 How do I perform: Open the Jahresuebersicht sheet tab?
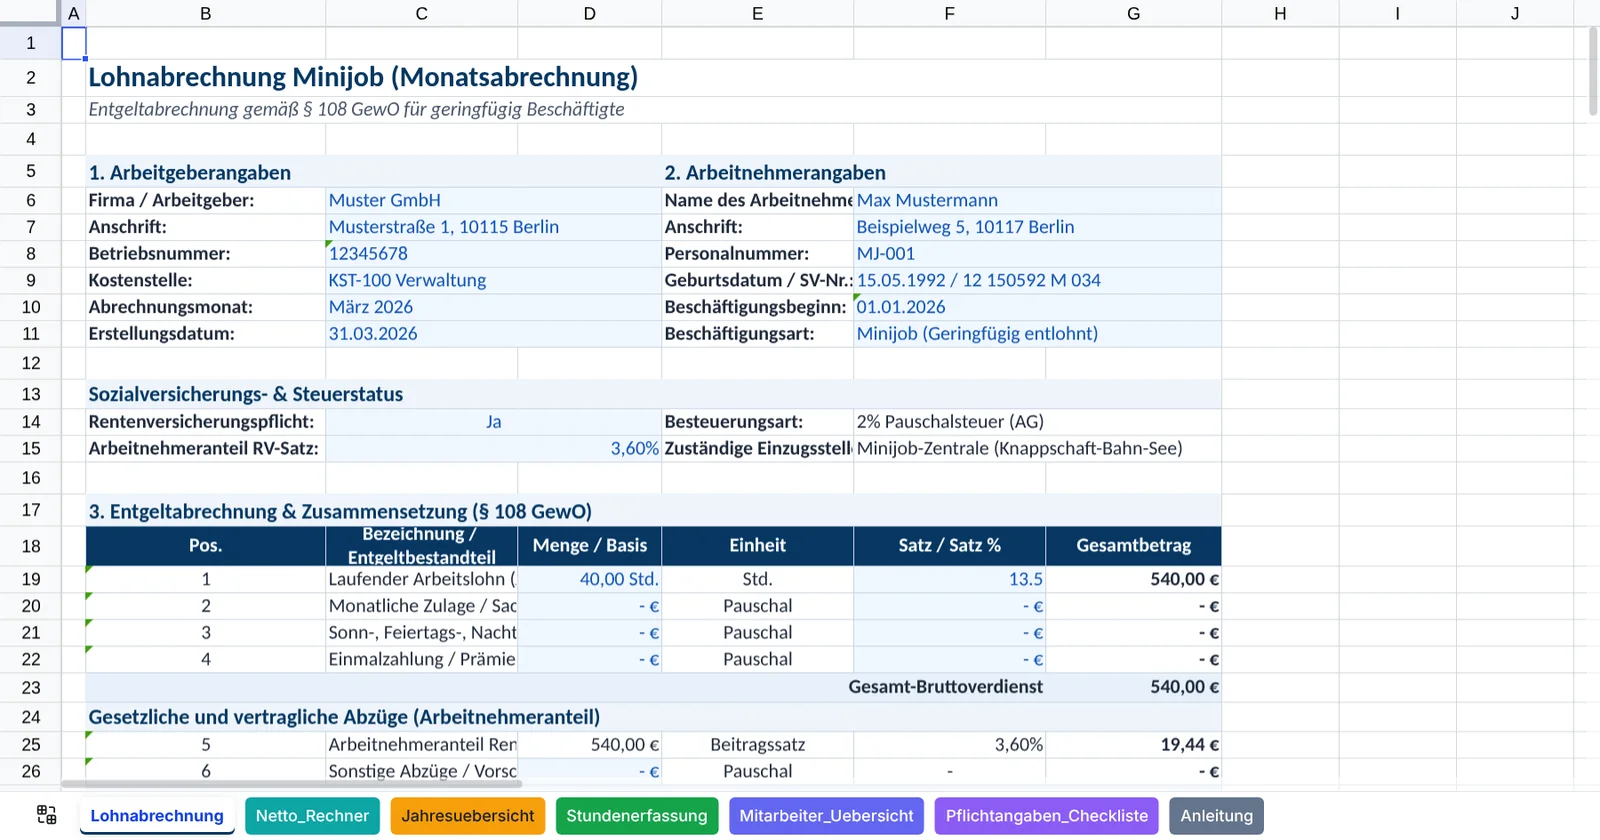(x=468, y=816)
